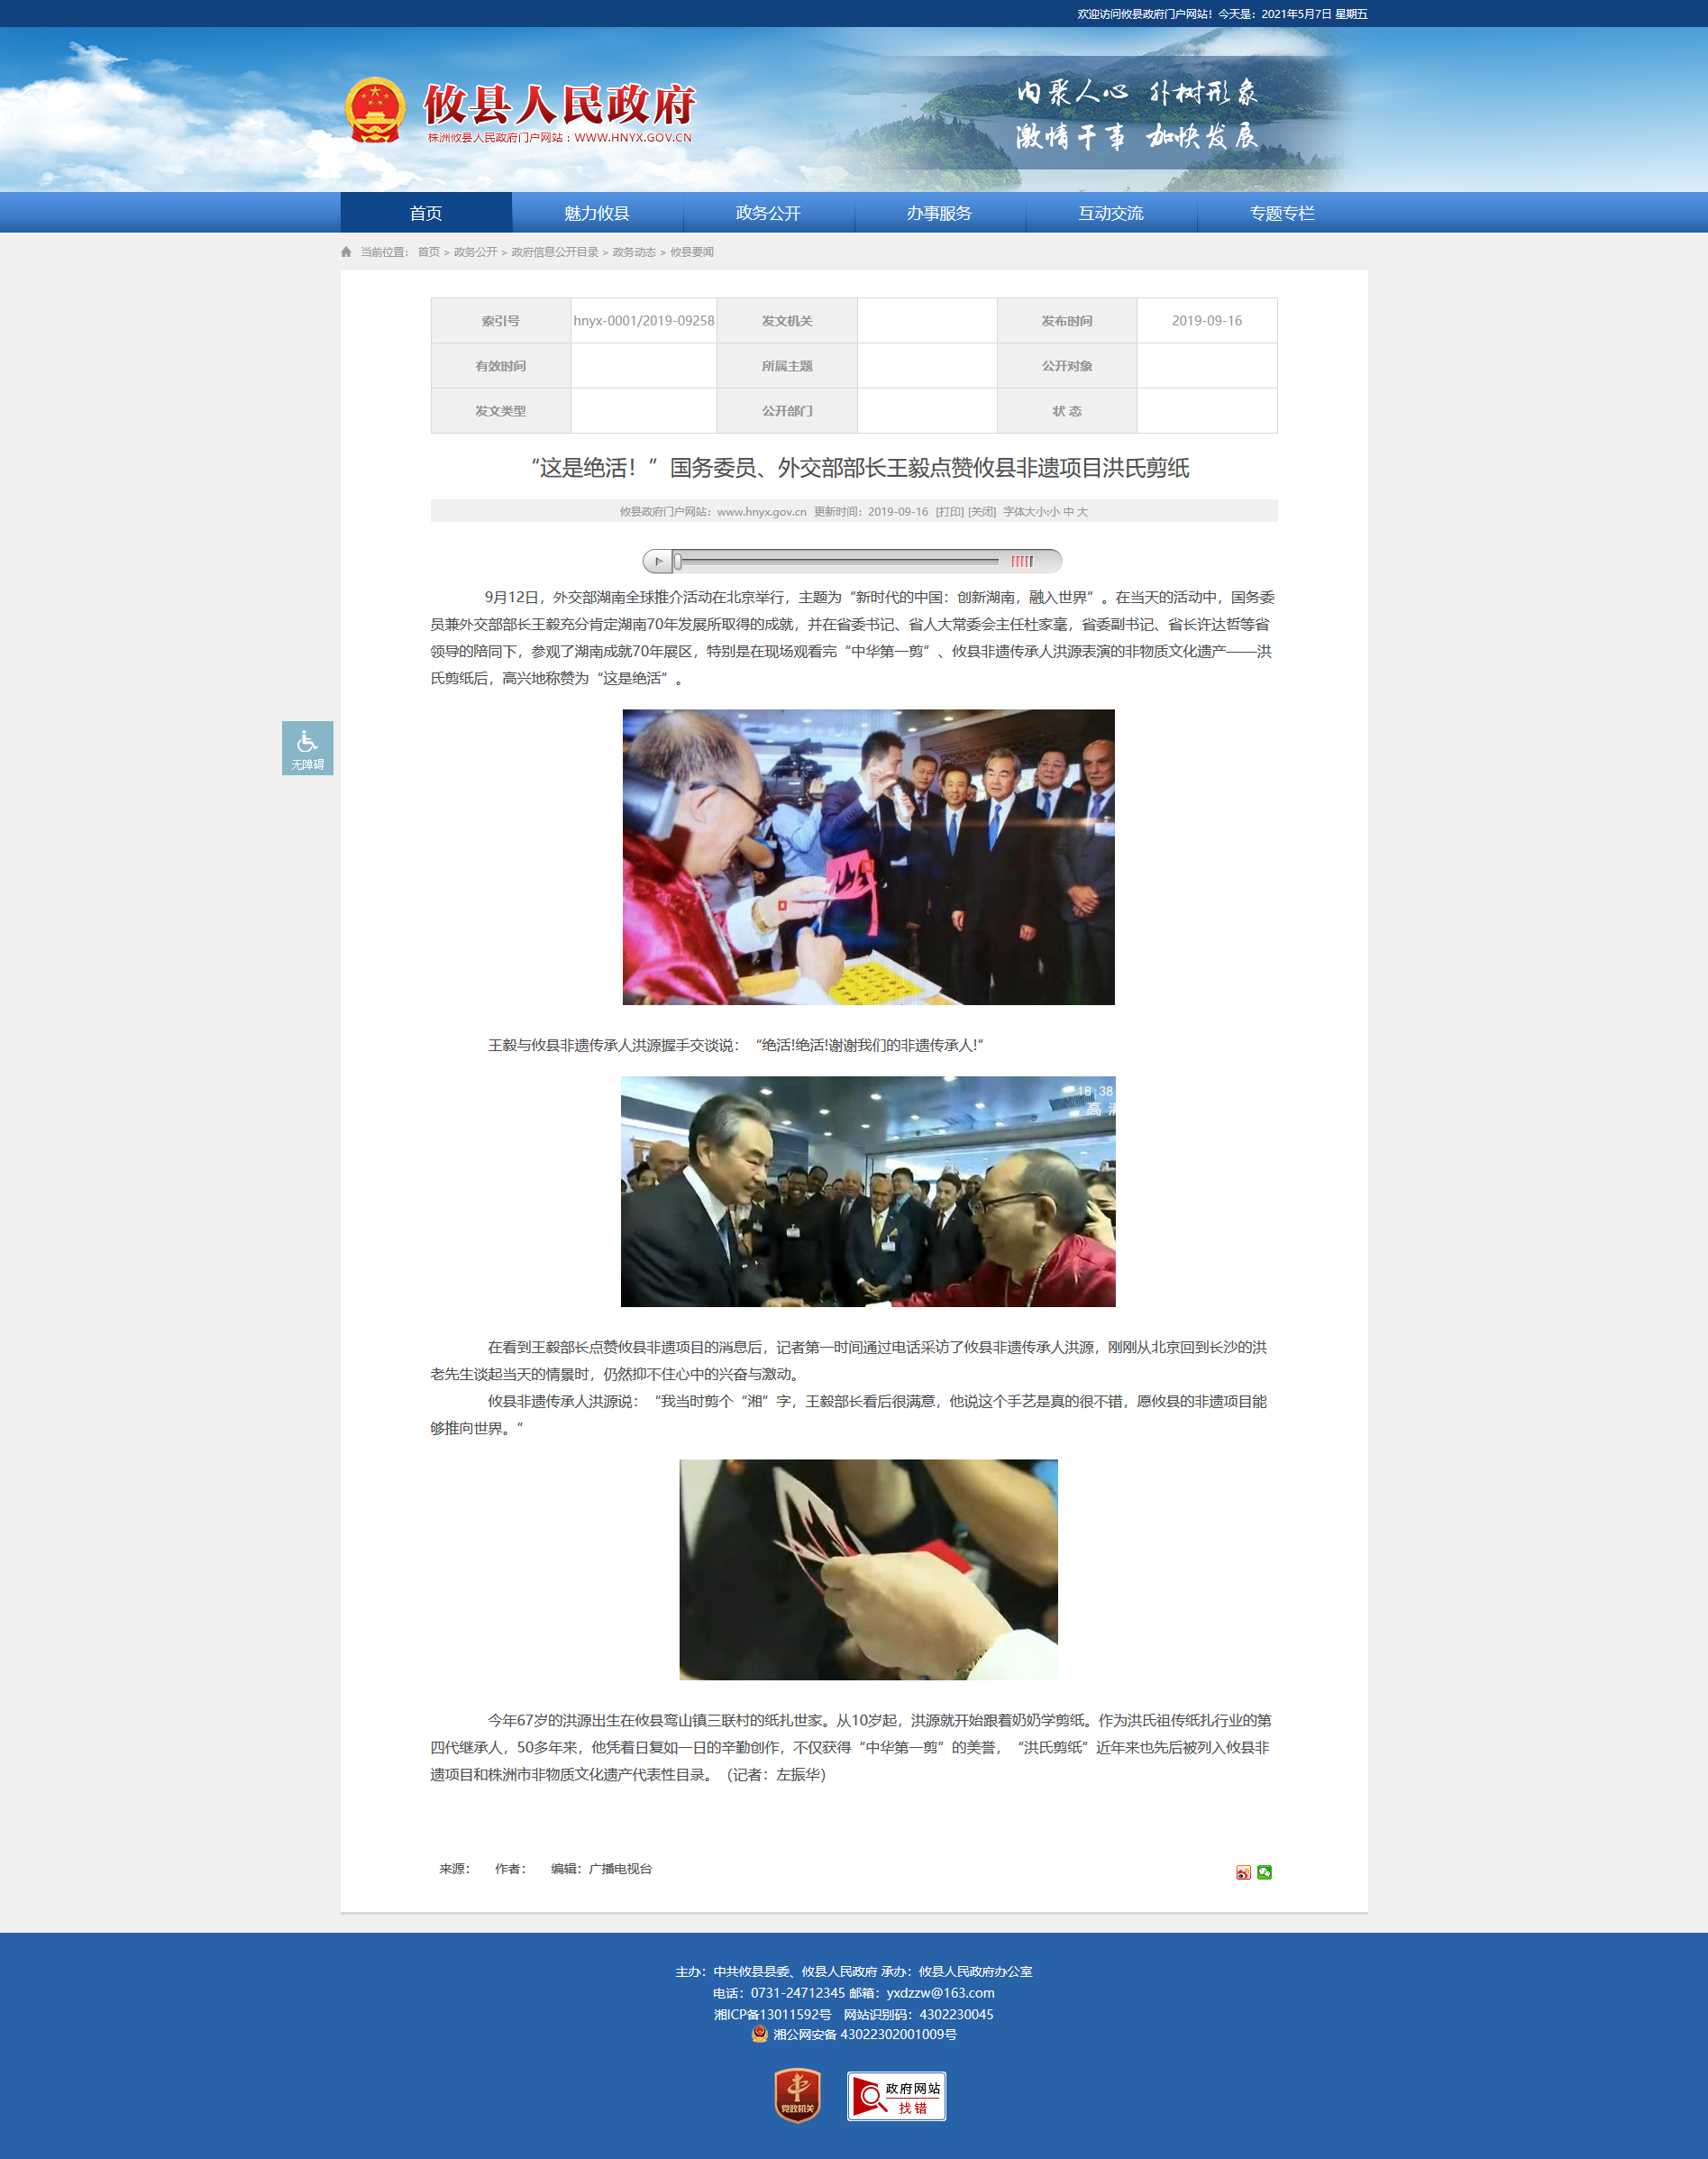Screen dimensions: 1708x2159
Task: Open the 魅力攸县 menu tab
Action: click(597, 213)
